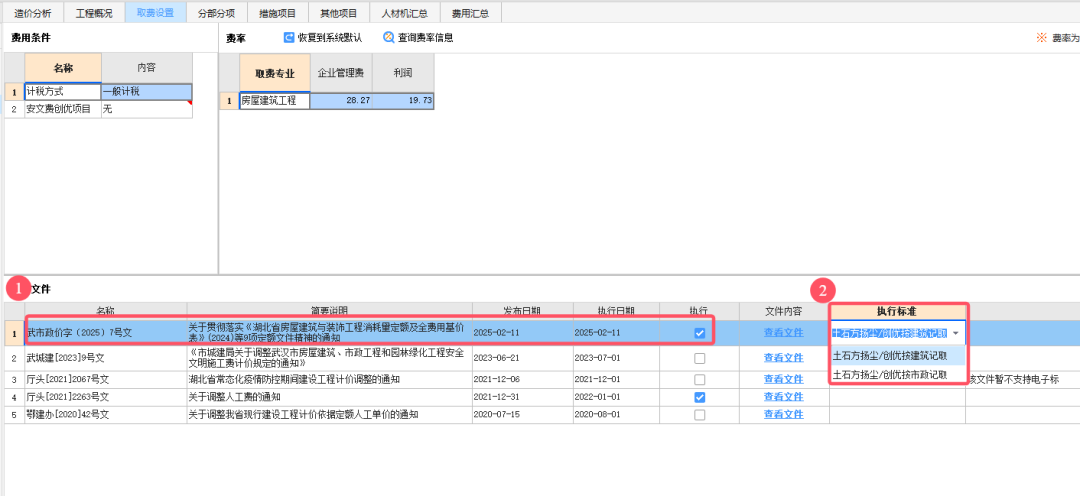
Task: Click description 湖北省常态化疫情防控期间建设工程计价调整的通知
Action: pyautogui.click(x=294, y=380)
